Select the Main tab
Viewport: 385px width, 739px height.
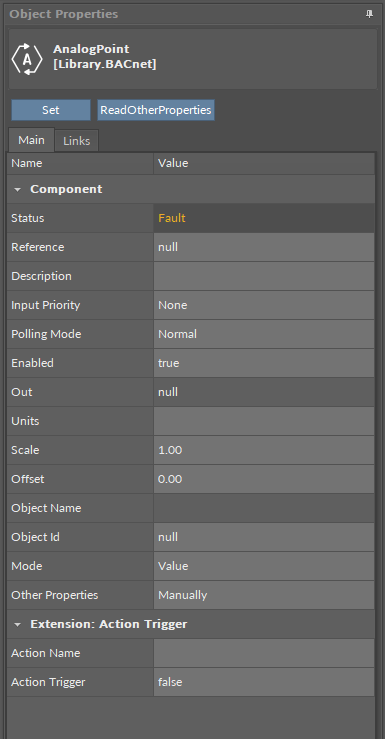[x=32, y=140]
